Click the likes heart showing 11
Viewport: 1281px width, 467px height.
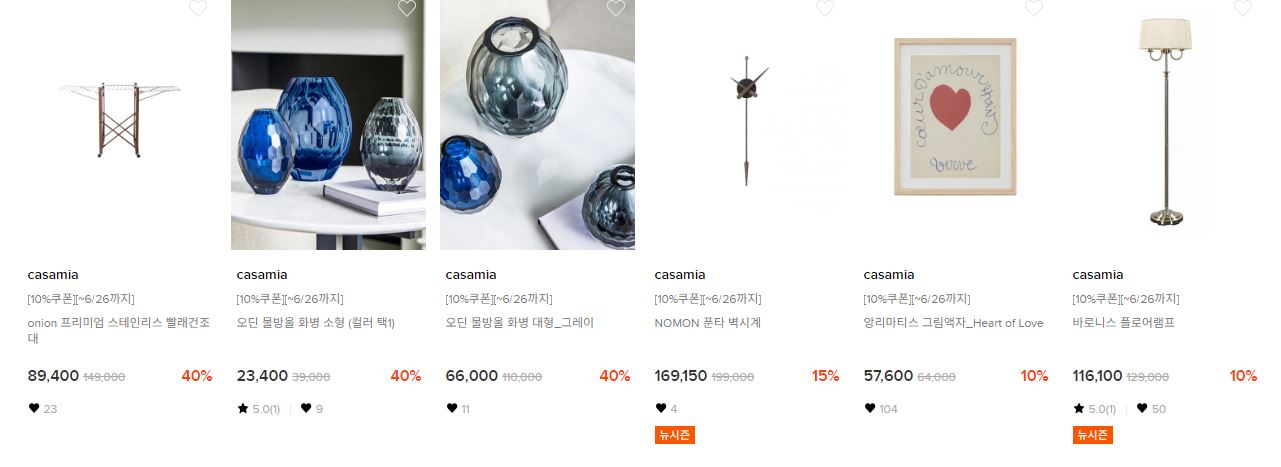pyautogui.click(x=452, y=408)
